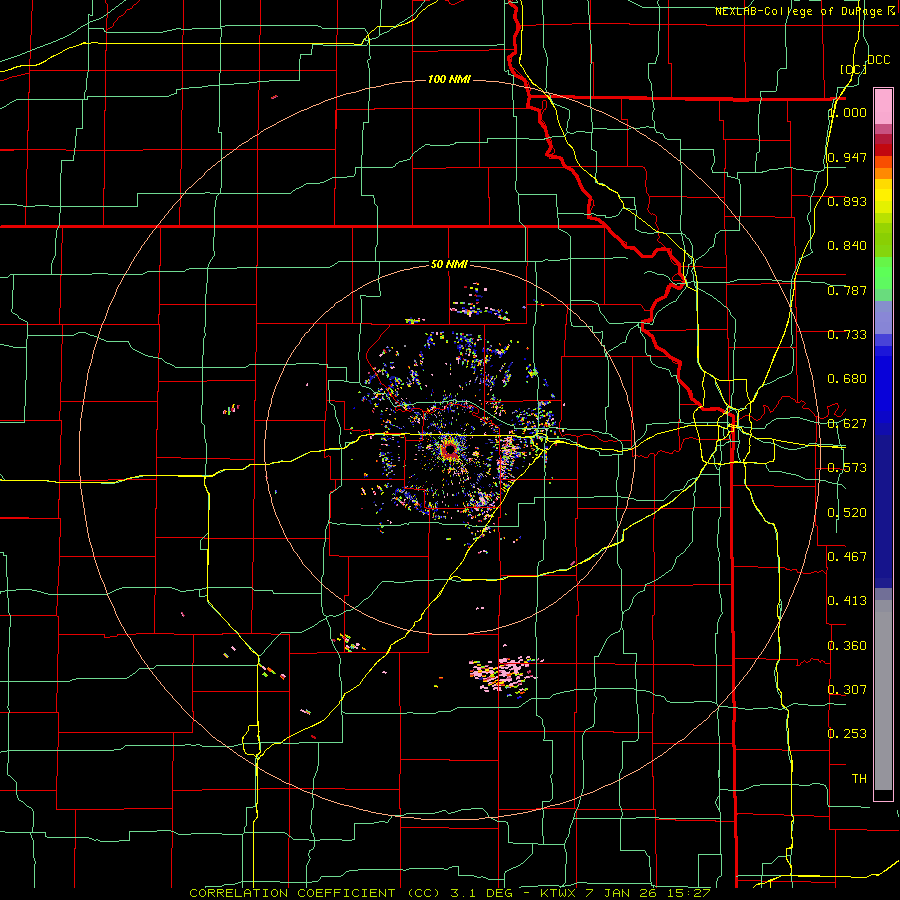Screen dimensions: 900x900
Task: Click the 0.893 legend value
Action: tap(847, 201)
